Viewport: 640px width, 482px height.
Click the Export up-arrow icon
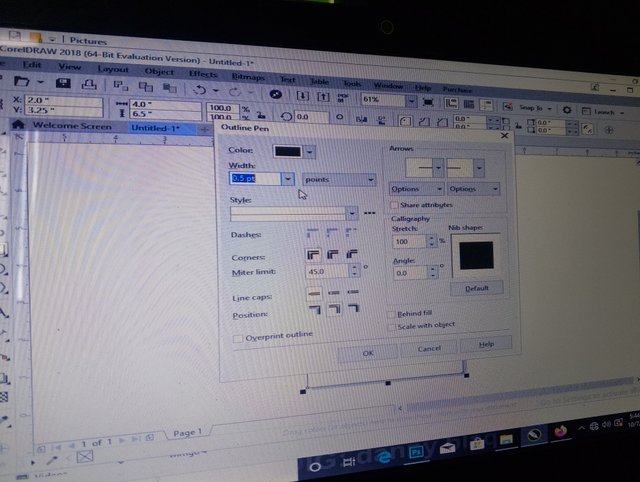coord(323,97)
